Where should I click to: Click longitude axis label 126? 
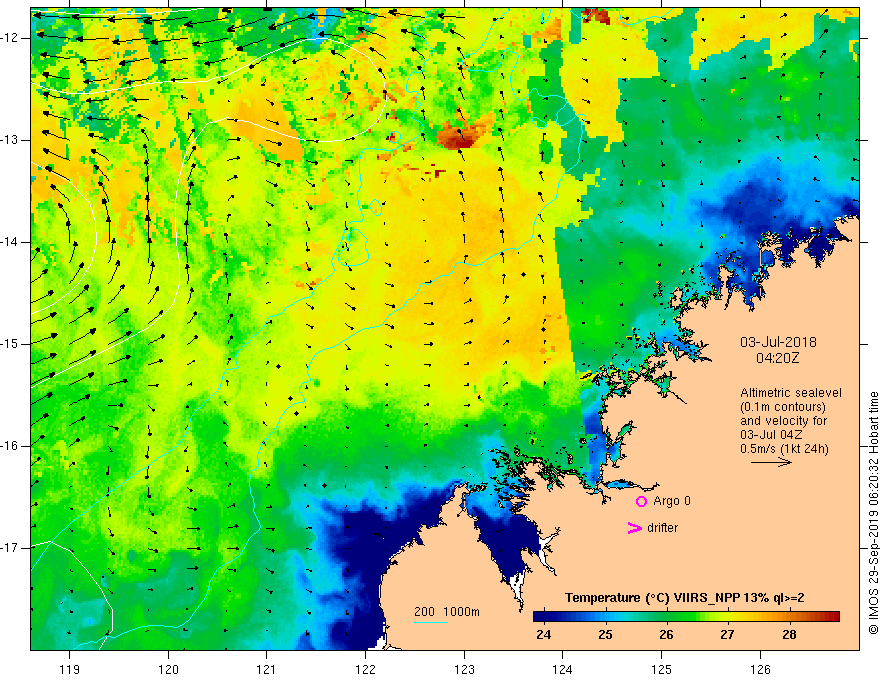[760, 669]
